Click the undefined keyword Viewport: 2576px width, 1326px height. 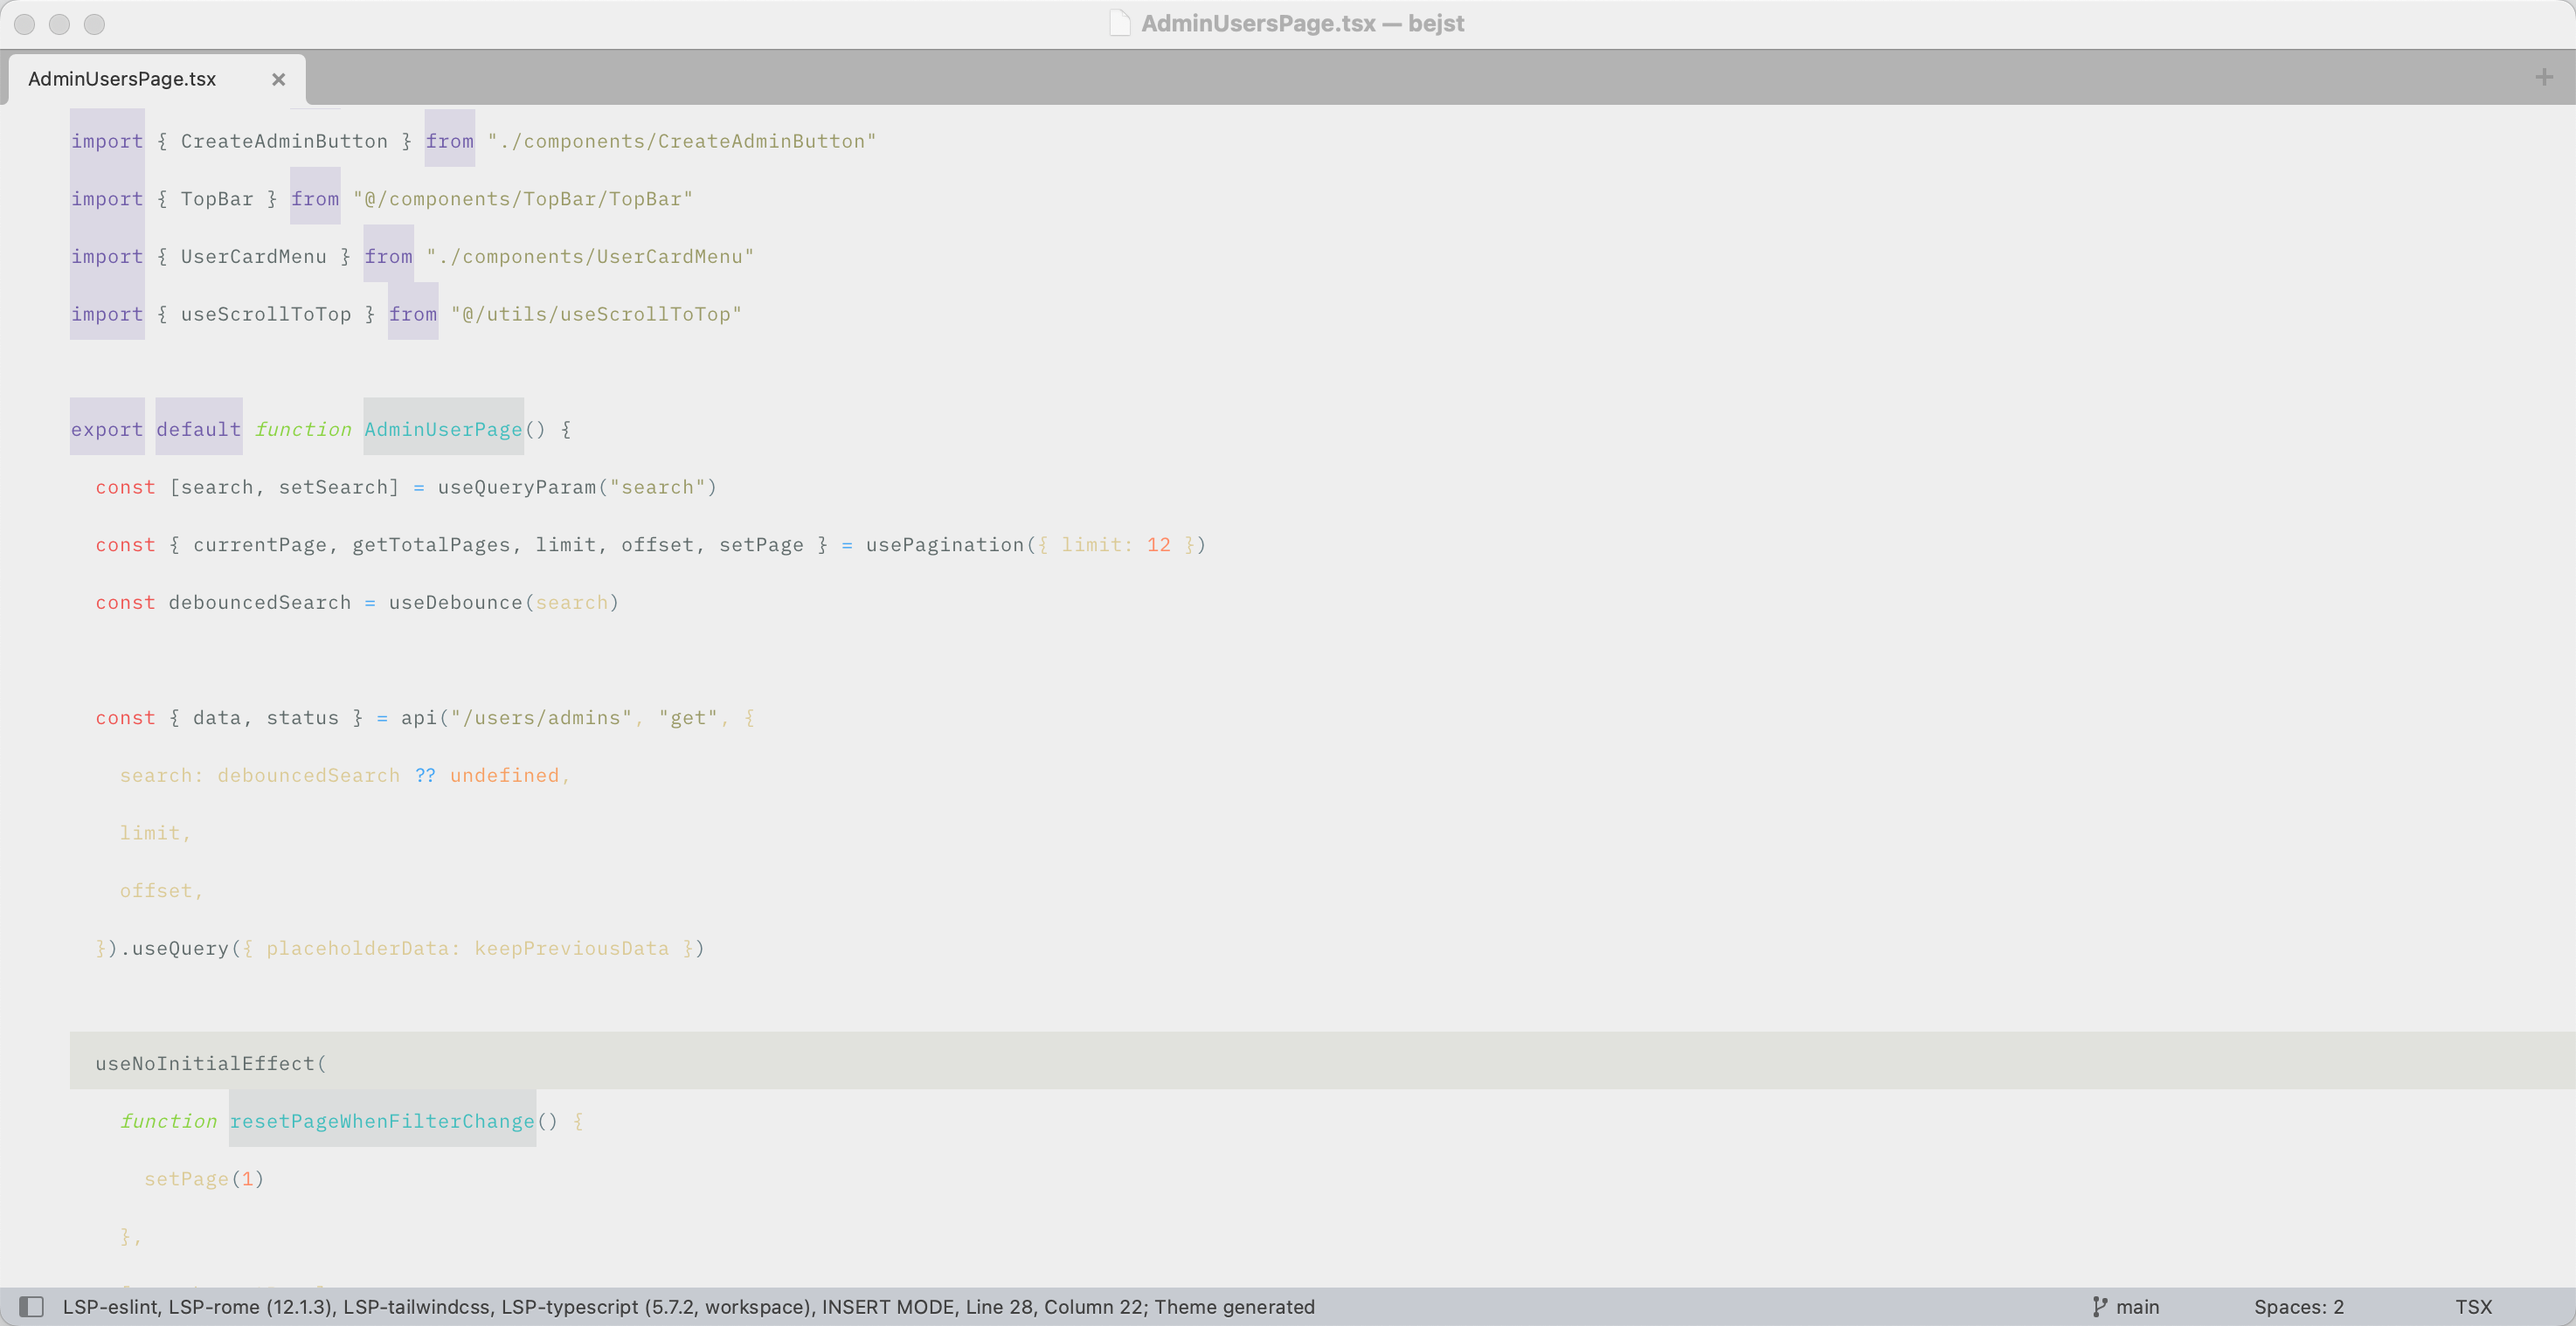(504, 775)
